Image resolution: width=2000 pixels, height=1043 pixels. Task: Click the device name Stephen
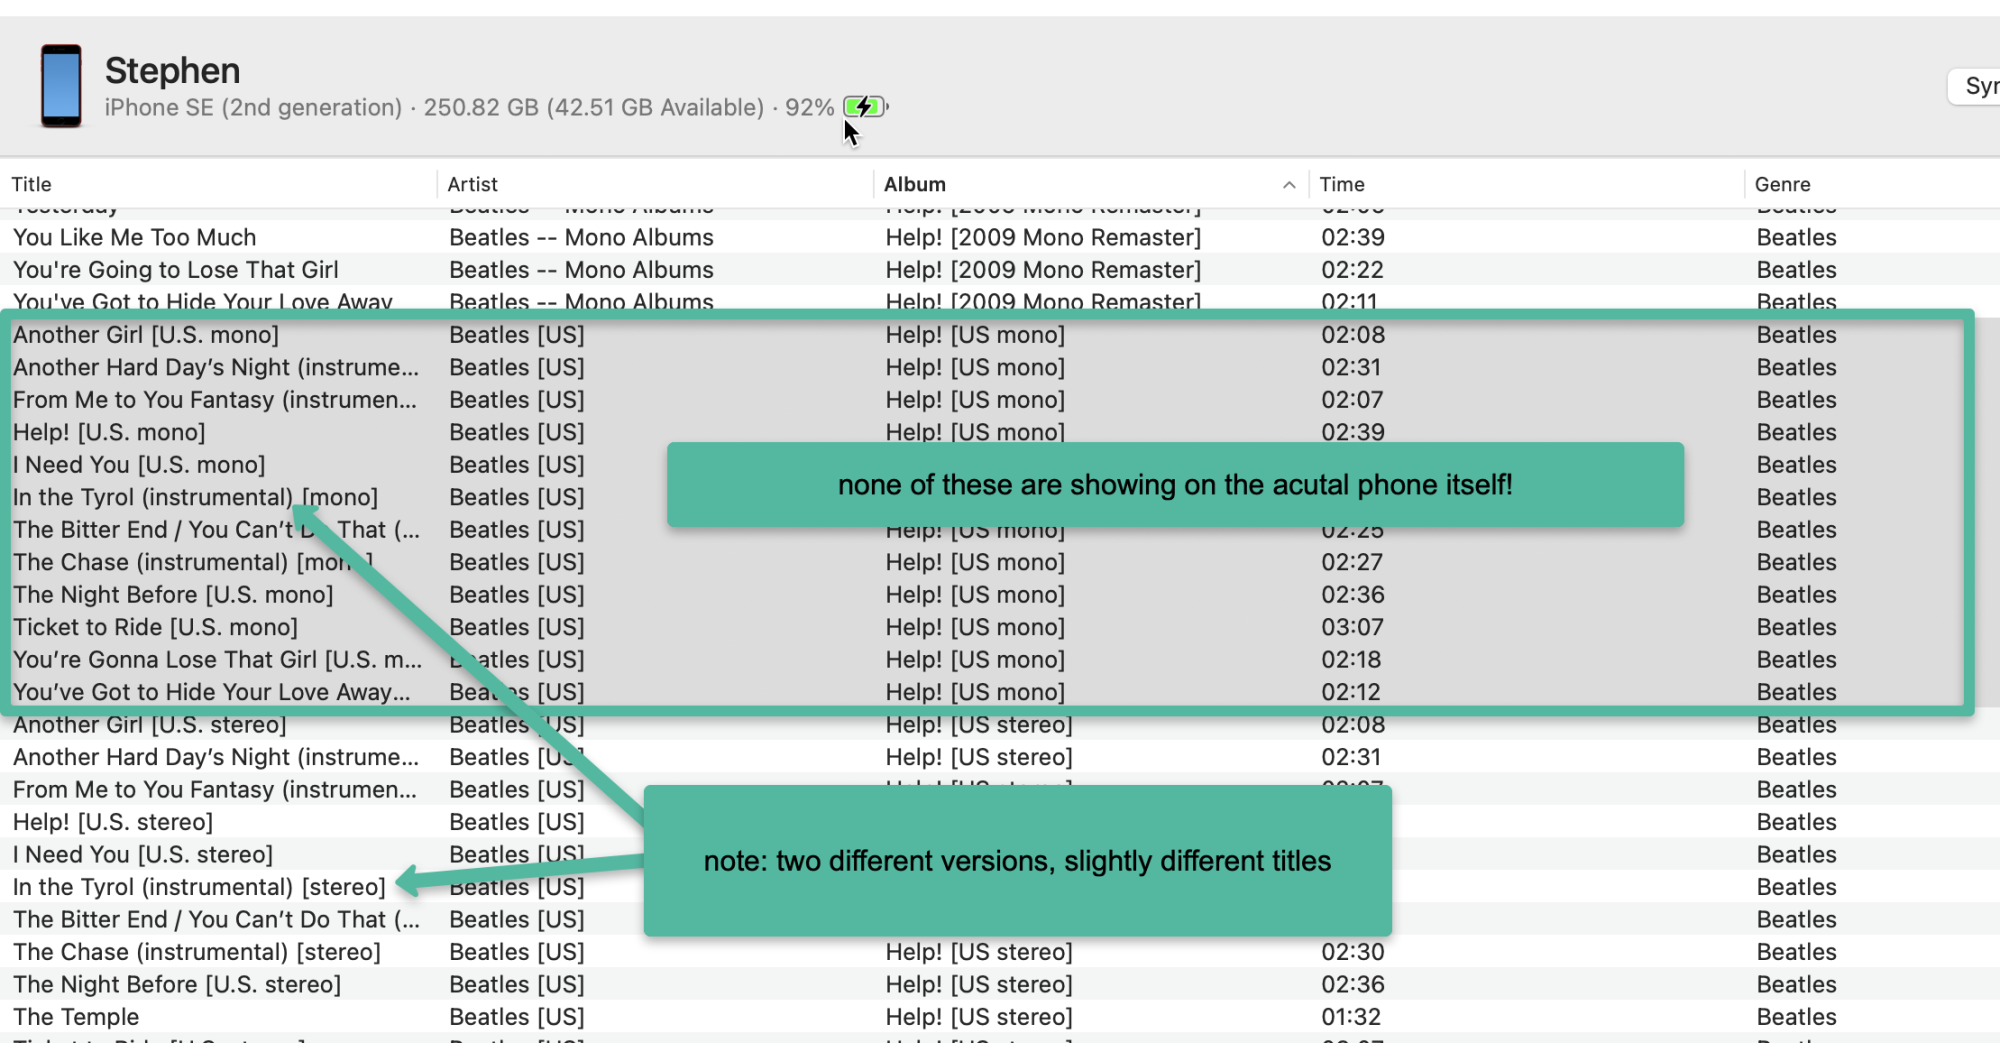tap(172, 71)
